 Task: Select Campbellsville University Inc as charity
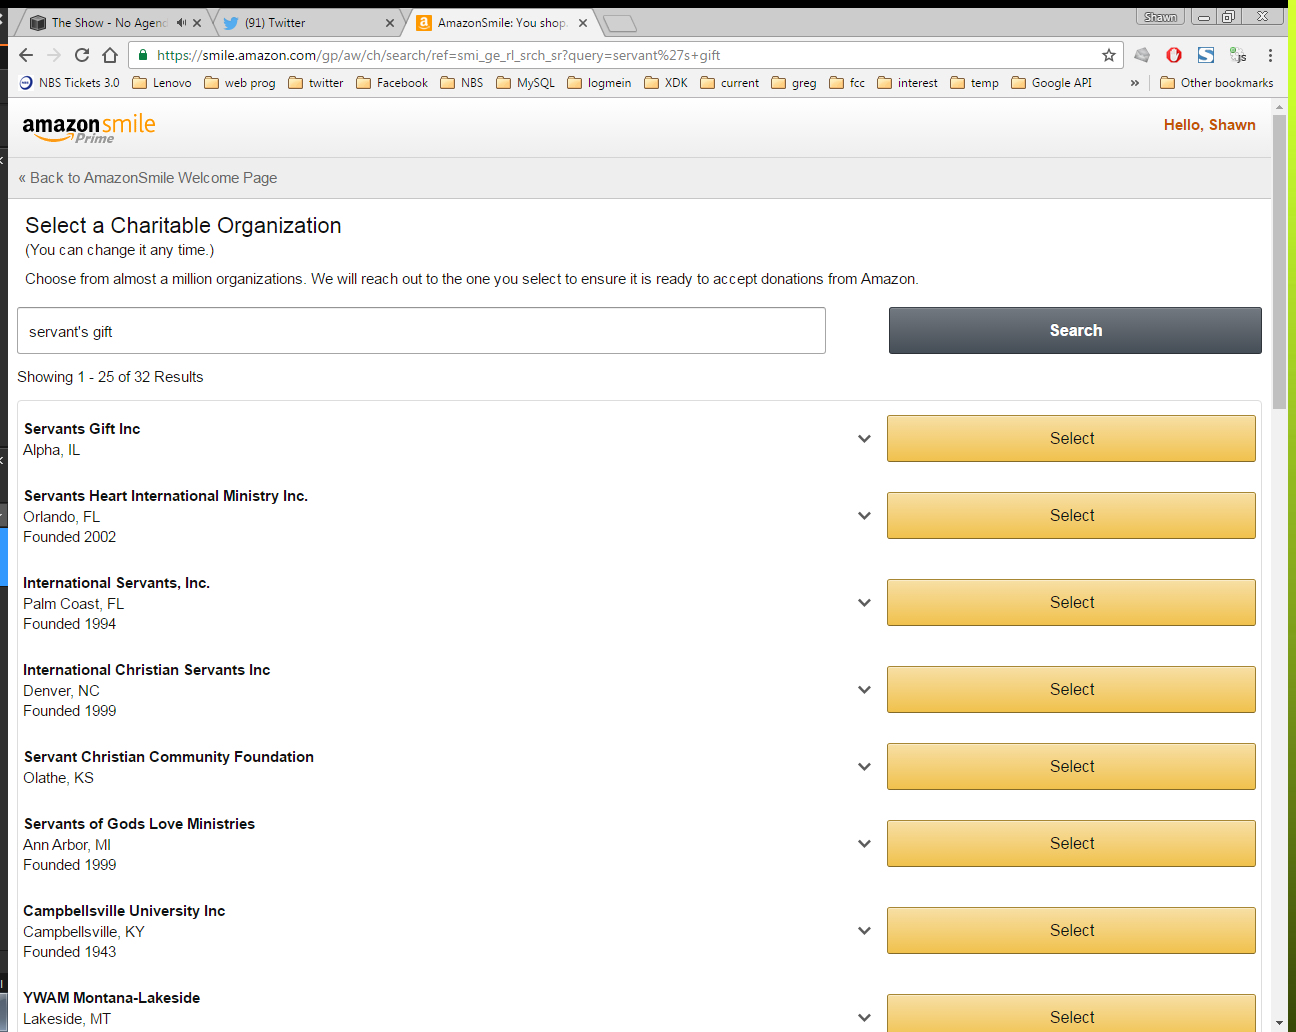pyautogui.click(x=1071, y=930)
